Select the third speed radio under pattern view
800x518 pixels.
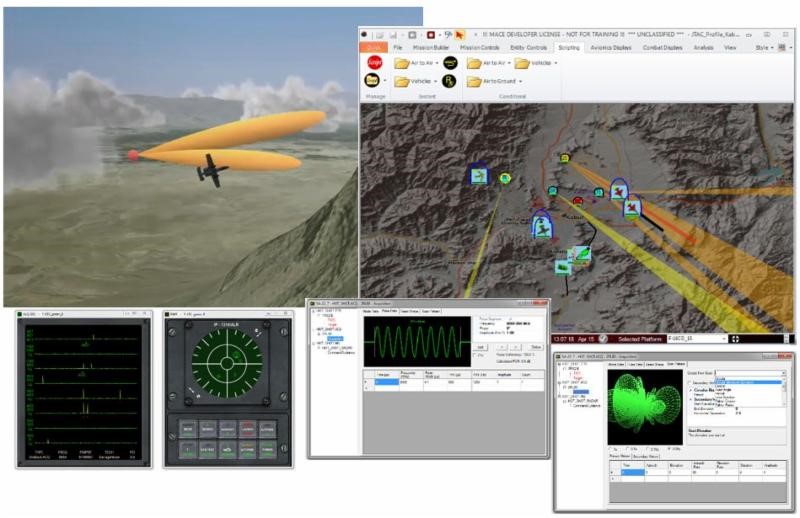(x=648, y=449)
